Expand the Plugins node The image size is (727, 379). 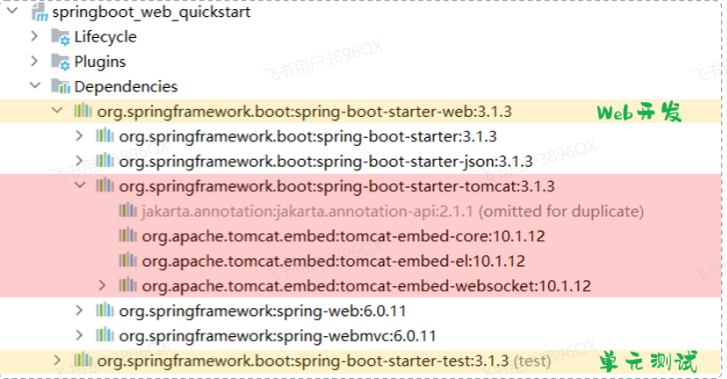[x=34, y=61]
